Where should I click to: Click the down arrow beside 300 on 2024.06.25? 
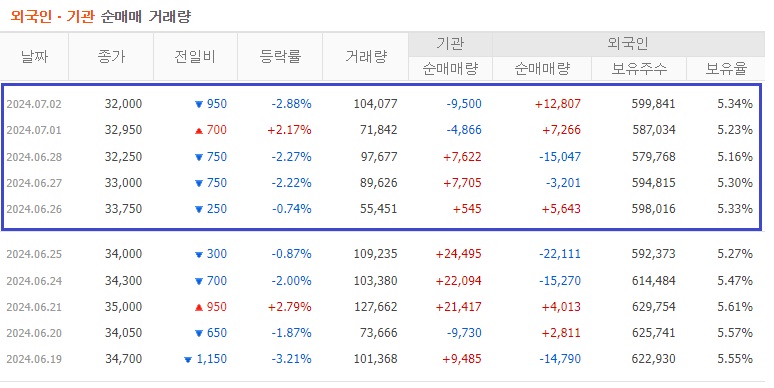[x=199, y=254]
